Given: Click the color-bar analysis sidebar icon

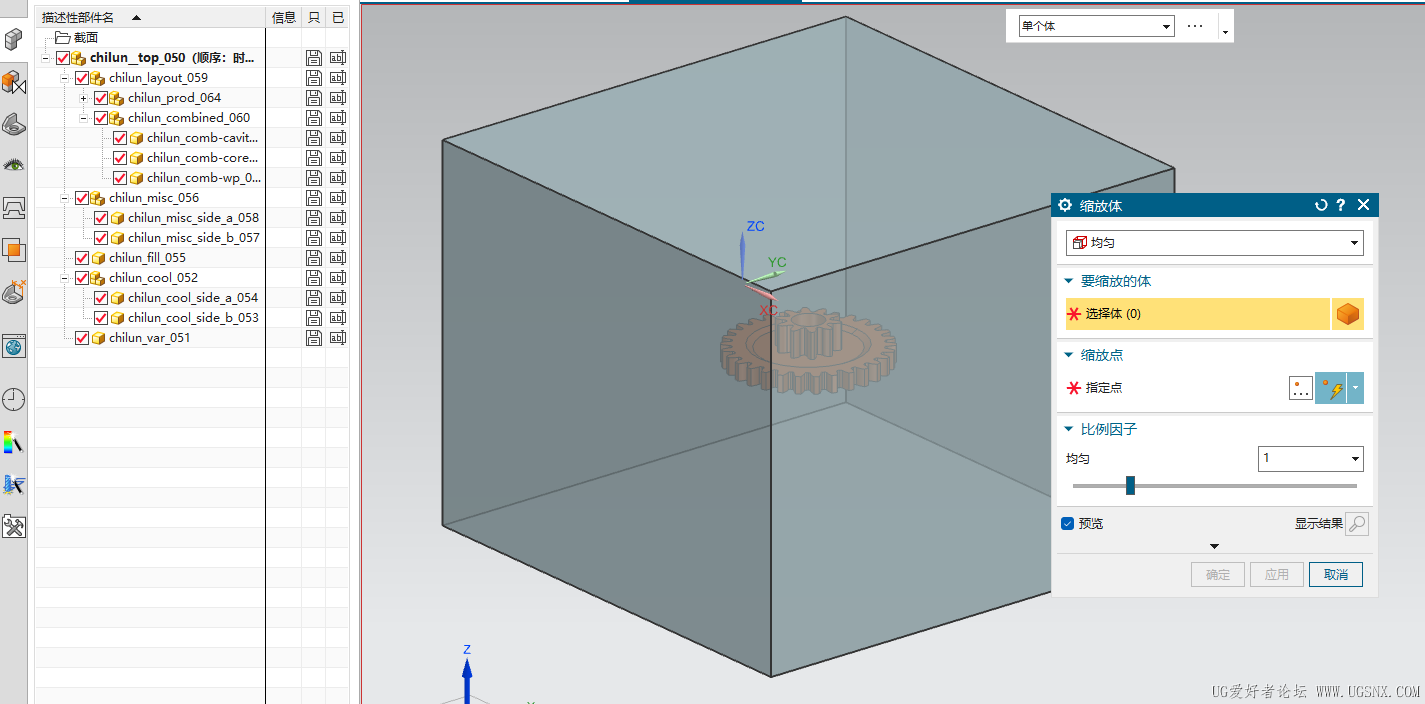Looking at the screenshot, I should (13, 442).
